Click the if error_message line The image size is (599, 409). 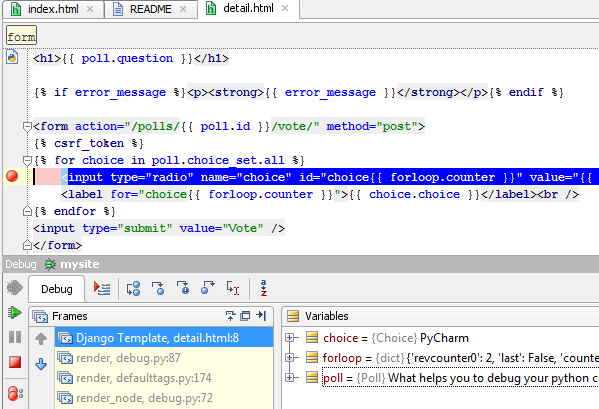coord(299,92)
